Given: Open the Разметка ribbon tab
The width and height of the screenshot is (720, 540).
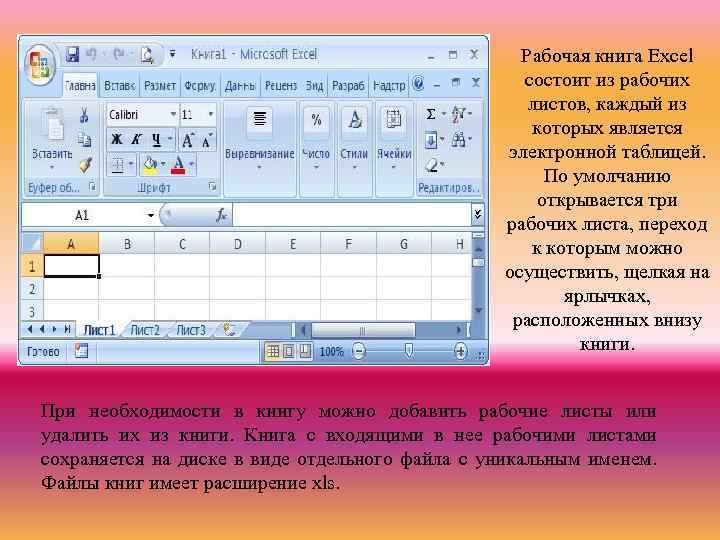Looking at the screenshot, I should coord(159,86).
